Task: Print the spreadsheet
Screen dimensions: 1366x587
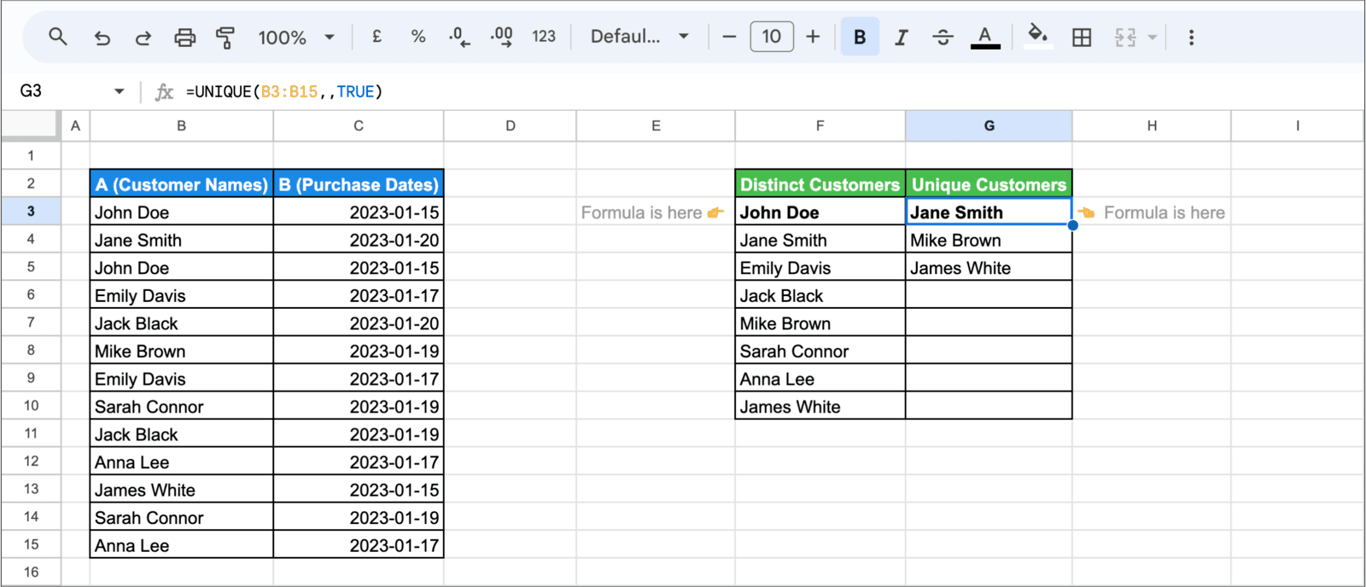Action: (185, 38)
